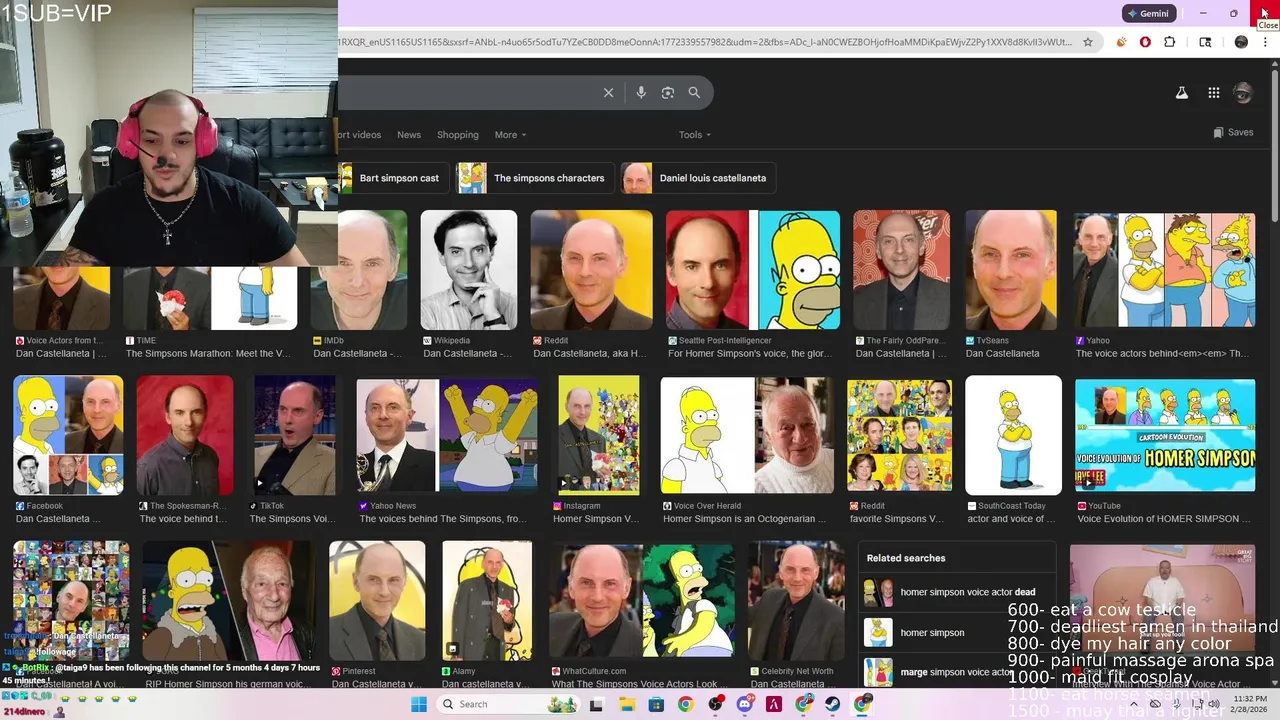This screenshot has height=720, width=1280.
Task: Open the Yahoo News Homer cheering image
Action: tap(447, 435)
